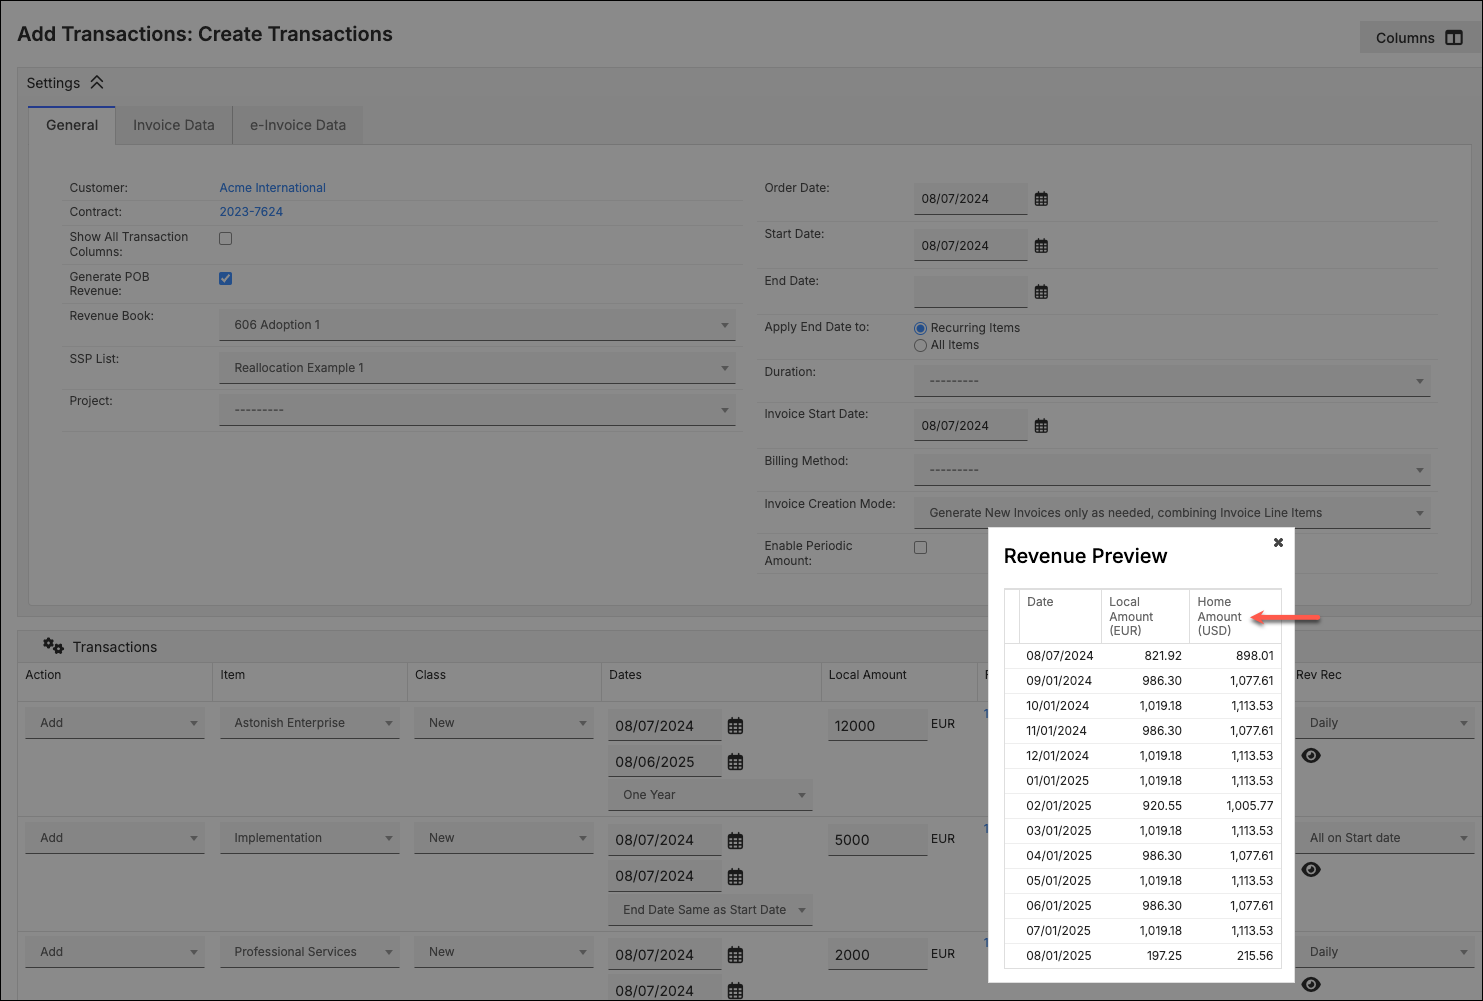Screen dimensions: 1483x1001
Task: Open calendar for Professional Services start date
Action: pos(735,955)
